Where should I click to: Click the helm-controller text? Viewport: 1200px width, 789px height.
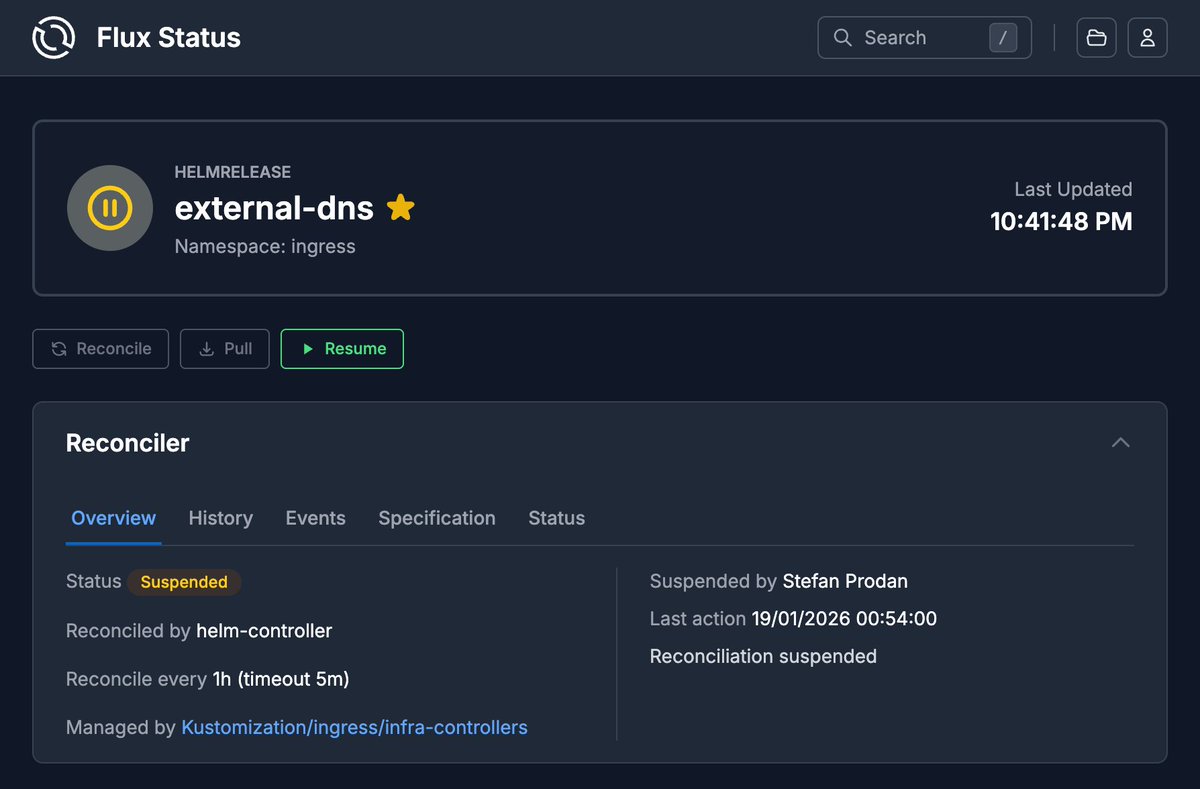pyautogui.click(x=264, y=631)
